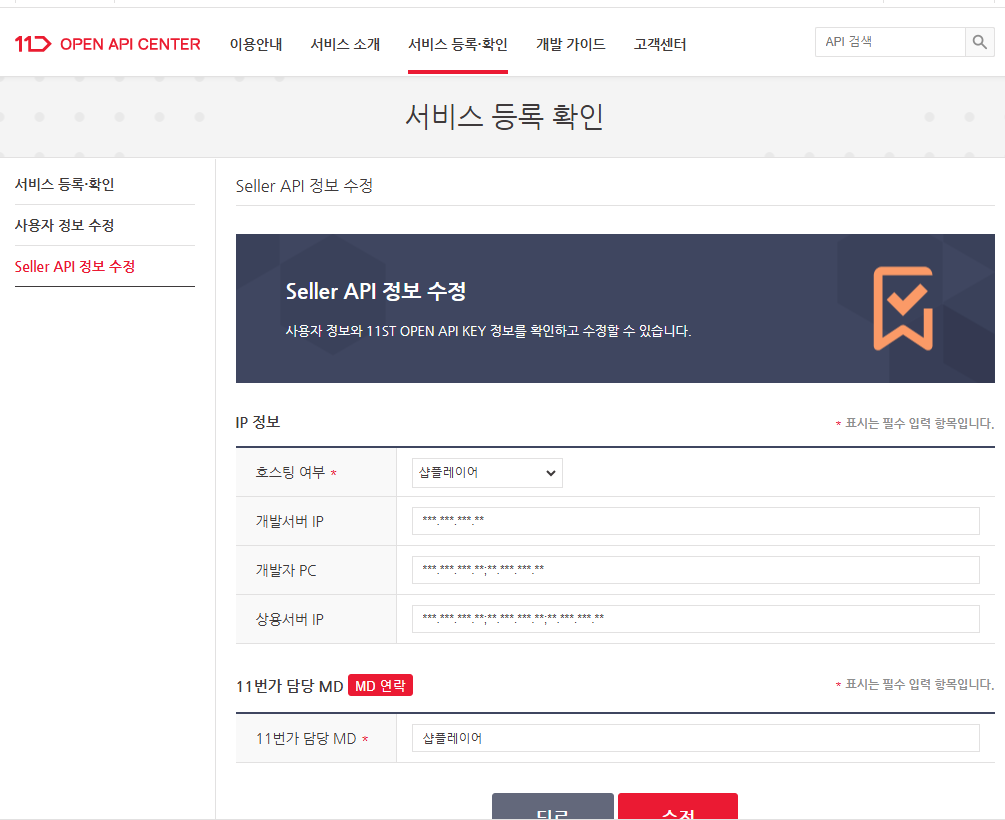Click the orange bookmark check icon

coord(903,308)
